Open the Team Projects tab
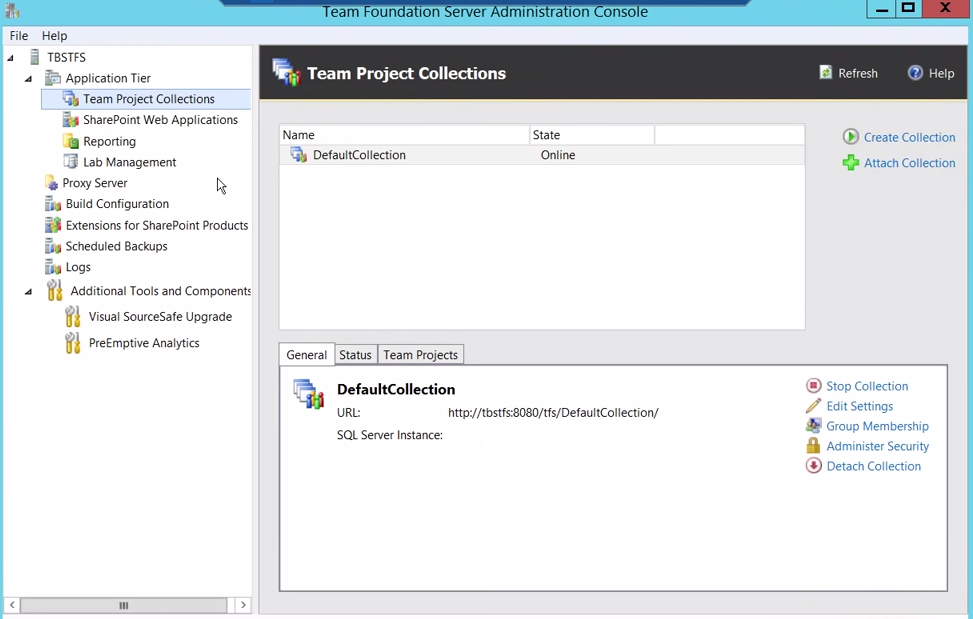Screen dimensions: 973x619 (420, 354)
